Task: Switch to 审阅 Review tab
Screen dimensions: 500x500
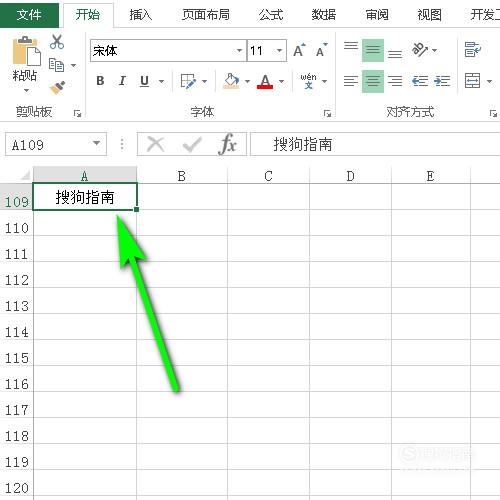Action: pyautogui.click(x=377, y=15)
